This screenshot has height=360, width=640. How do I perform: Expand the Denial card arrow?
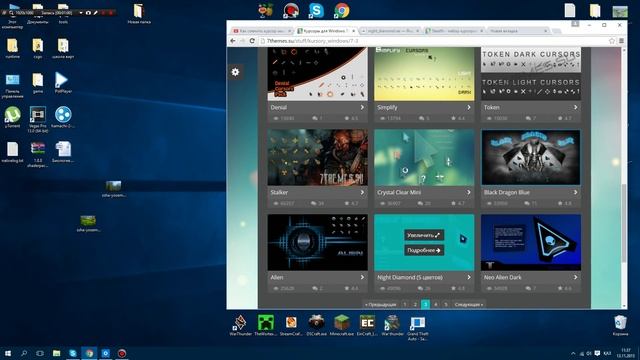click(x=362, y=107)
